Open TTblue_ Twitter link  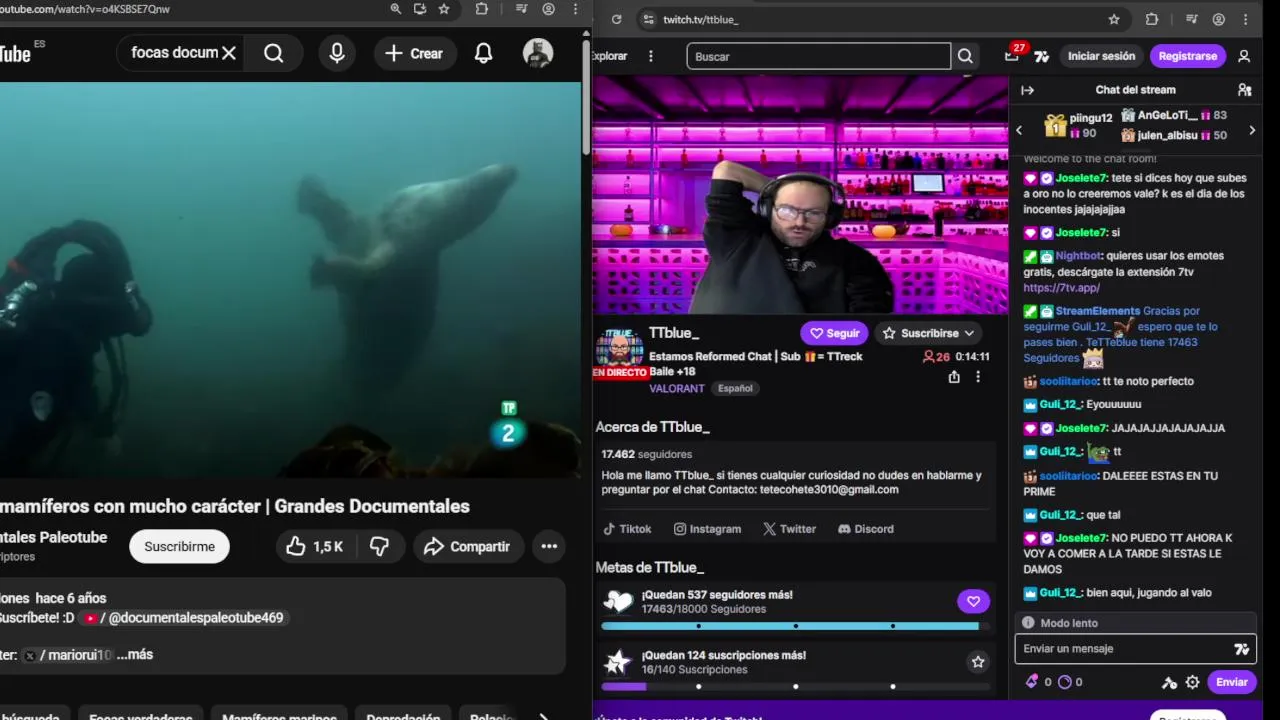(x=790, y=529)
